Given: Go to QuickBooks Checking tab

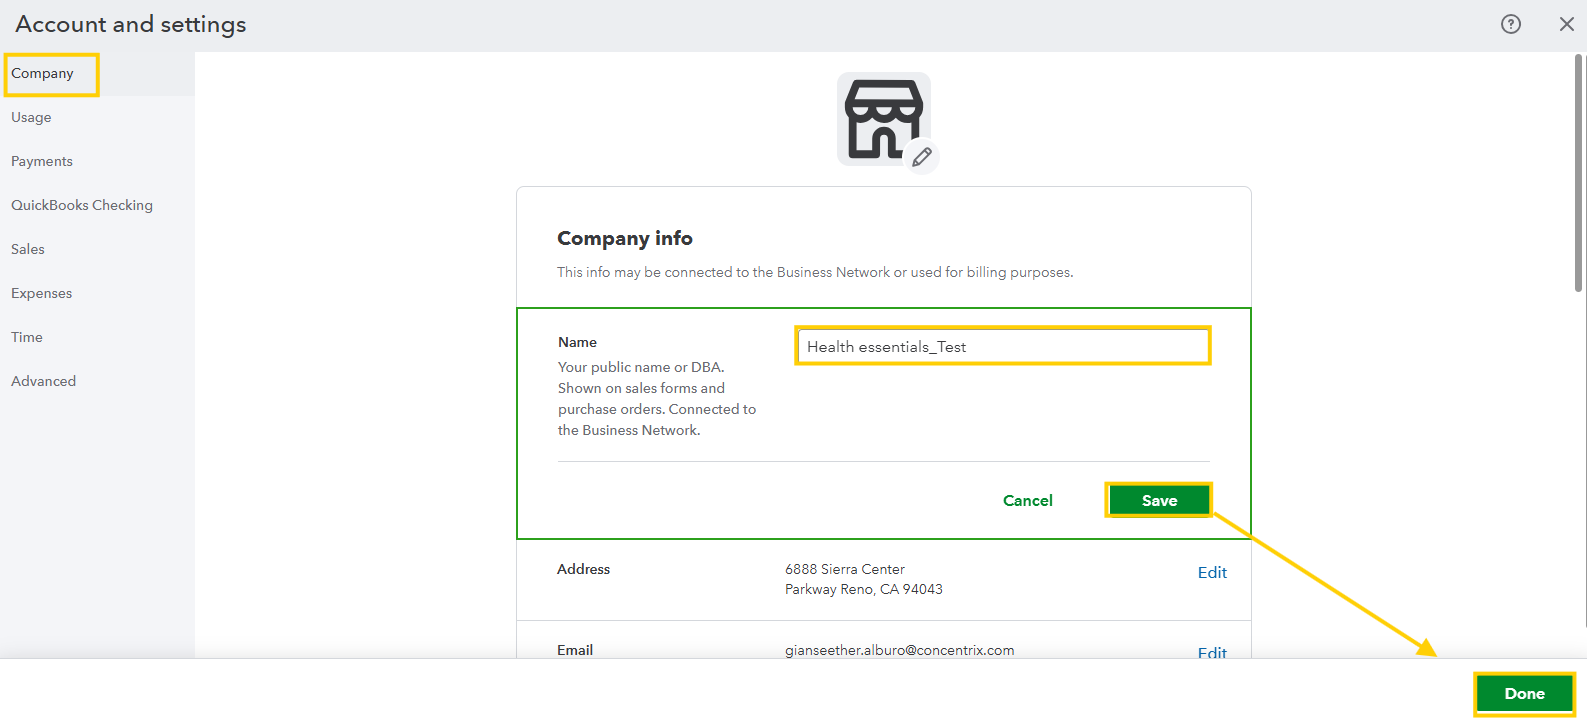Looking at the screenshot, I should (x=82, y=206).
